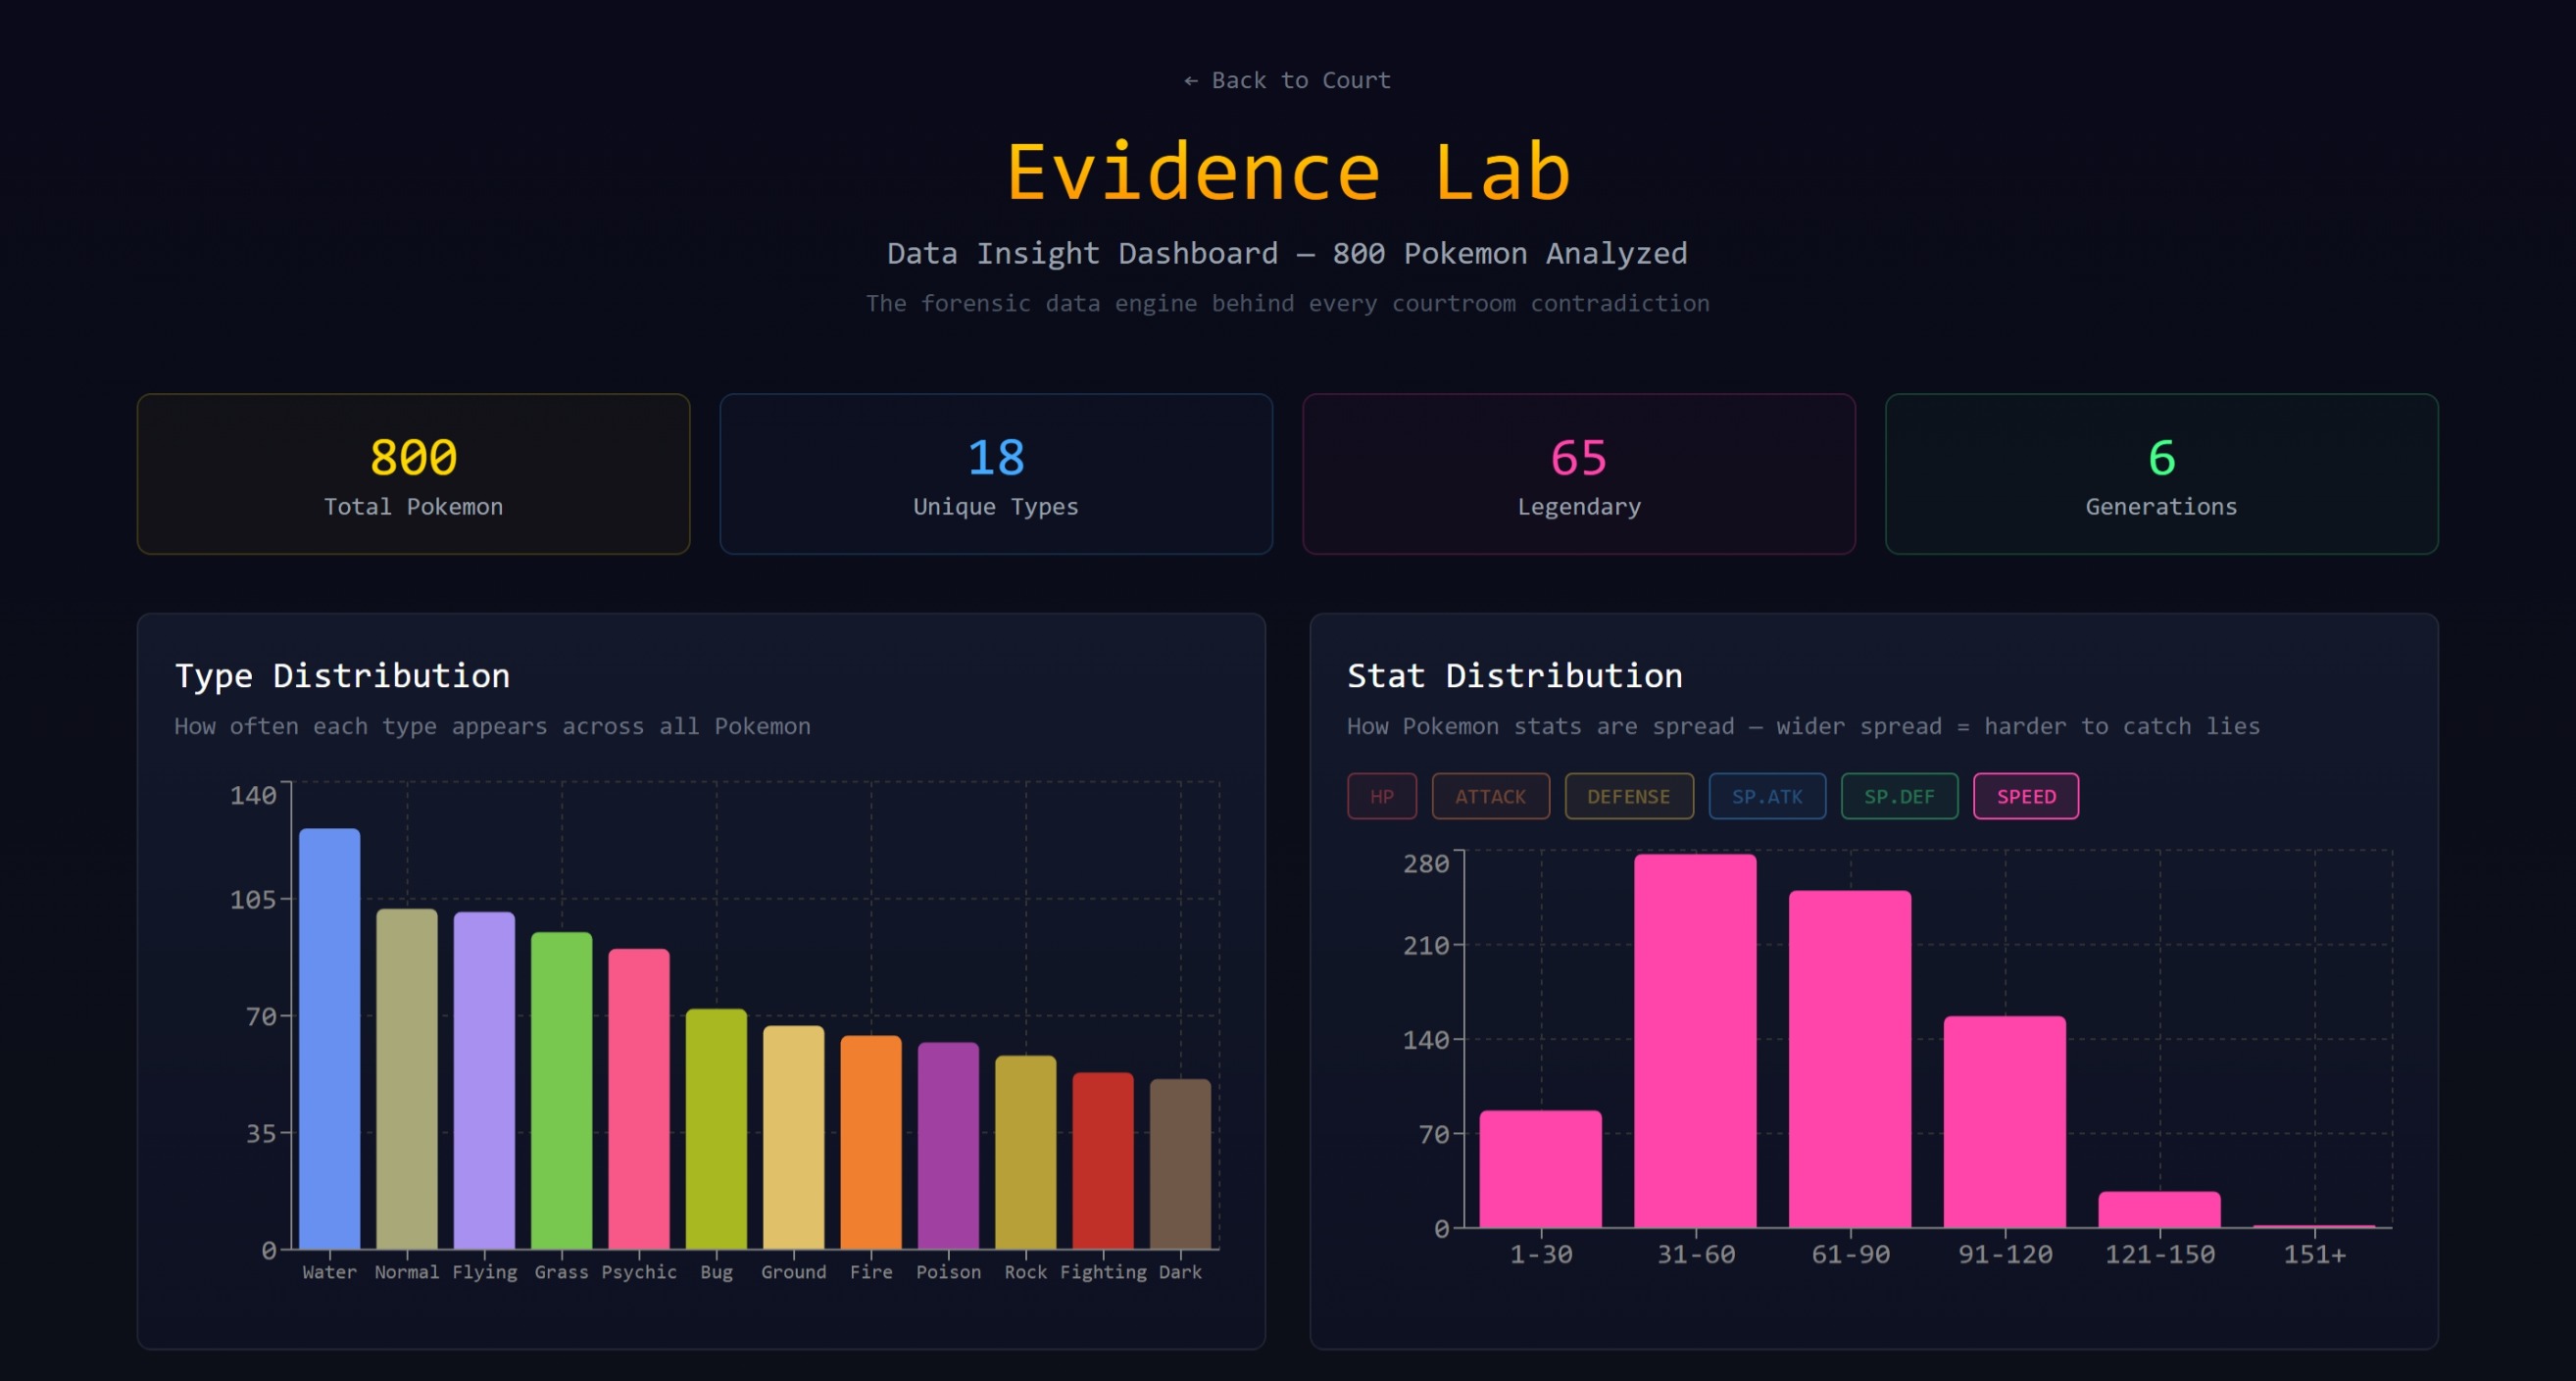2576x1381 pixels.
Task: Click the blue Water type bar
Action: pyautogui.click(x=329, y=1040)
